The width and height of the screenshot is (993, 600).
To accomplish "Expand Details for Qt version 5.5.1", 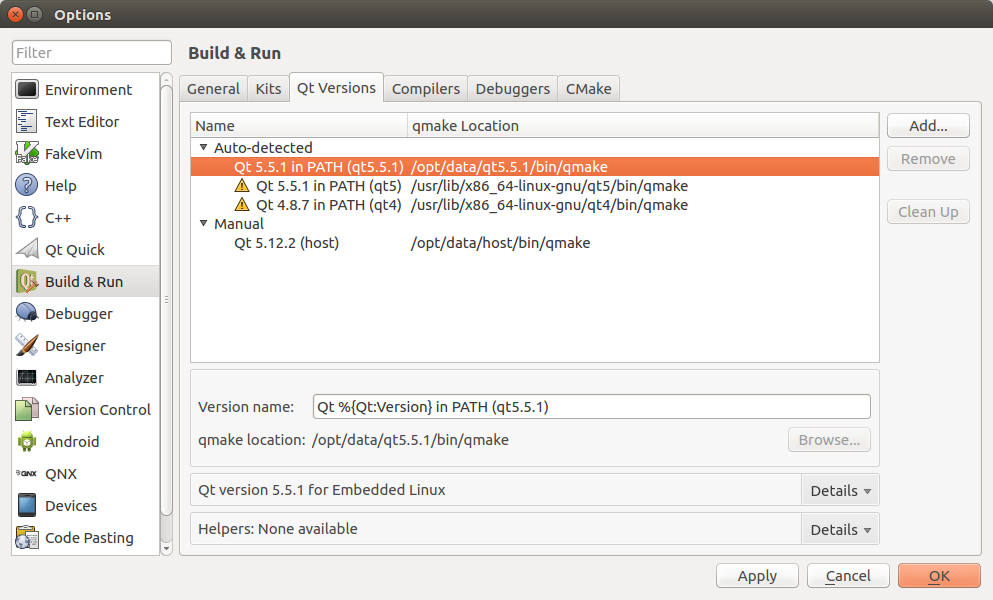I will pyautogui.click(x=840, y=491).
